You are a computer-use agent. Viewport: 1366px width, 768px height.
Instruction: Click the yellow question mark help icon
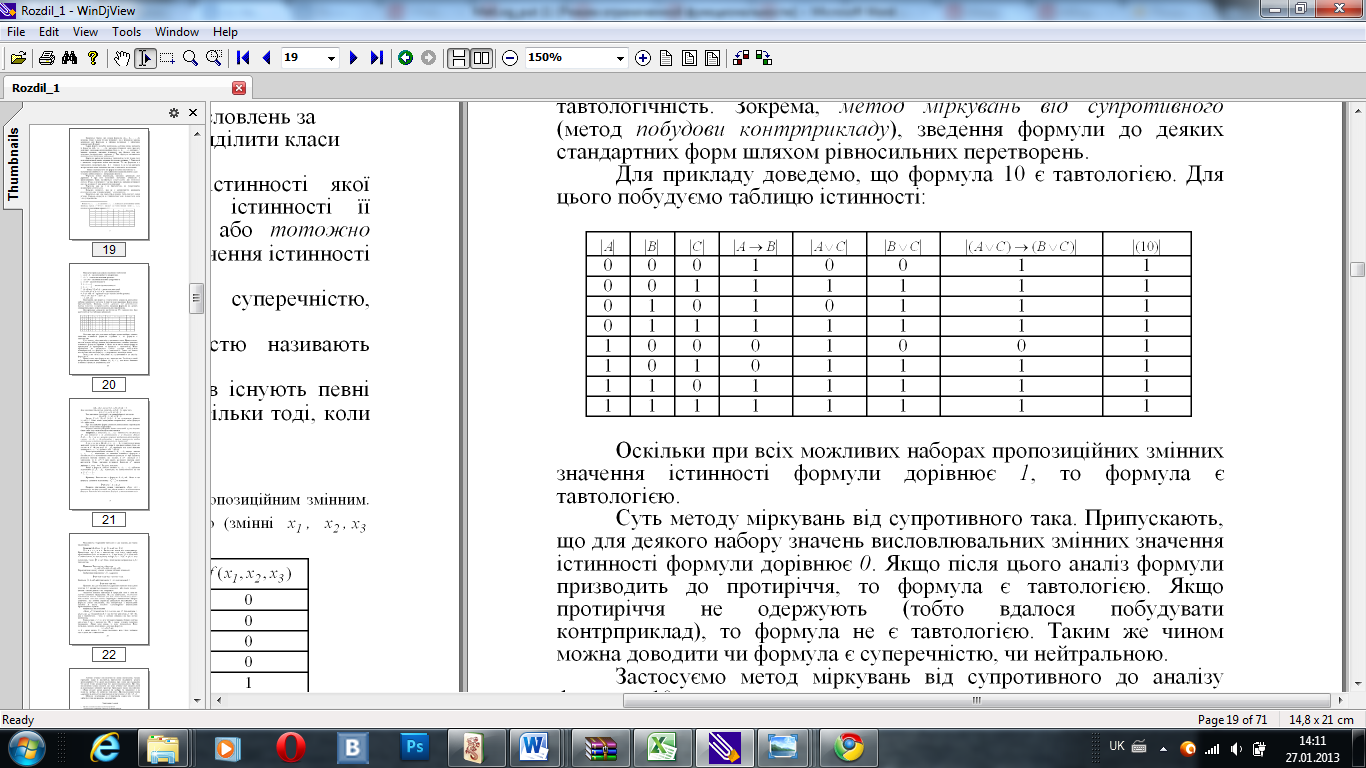click(x=93, y=58)
